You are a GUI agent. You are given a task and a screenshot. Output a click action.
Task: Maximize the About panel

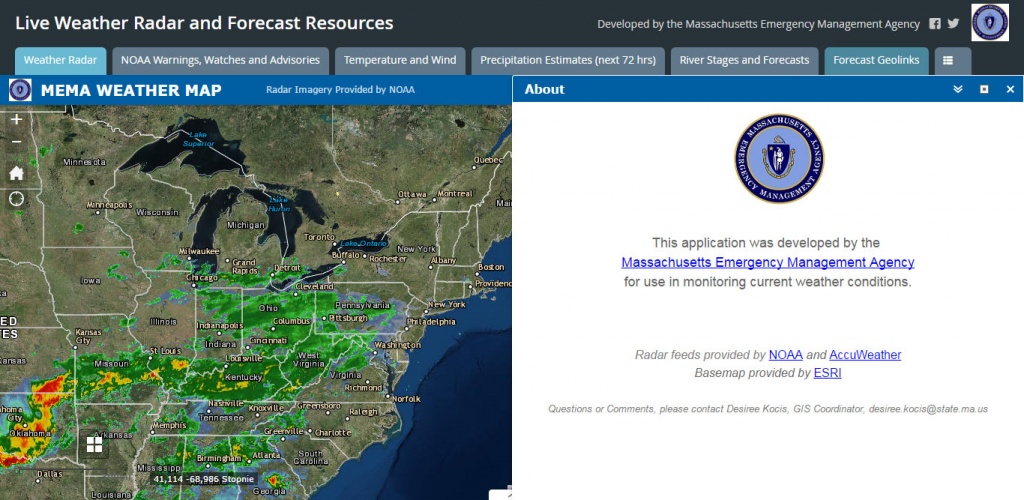(x=984, y=89)
